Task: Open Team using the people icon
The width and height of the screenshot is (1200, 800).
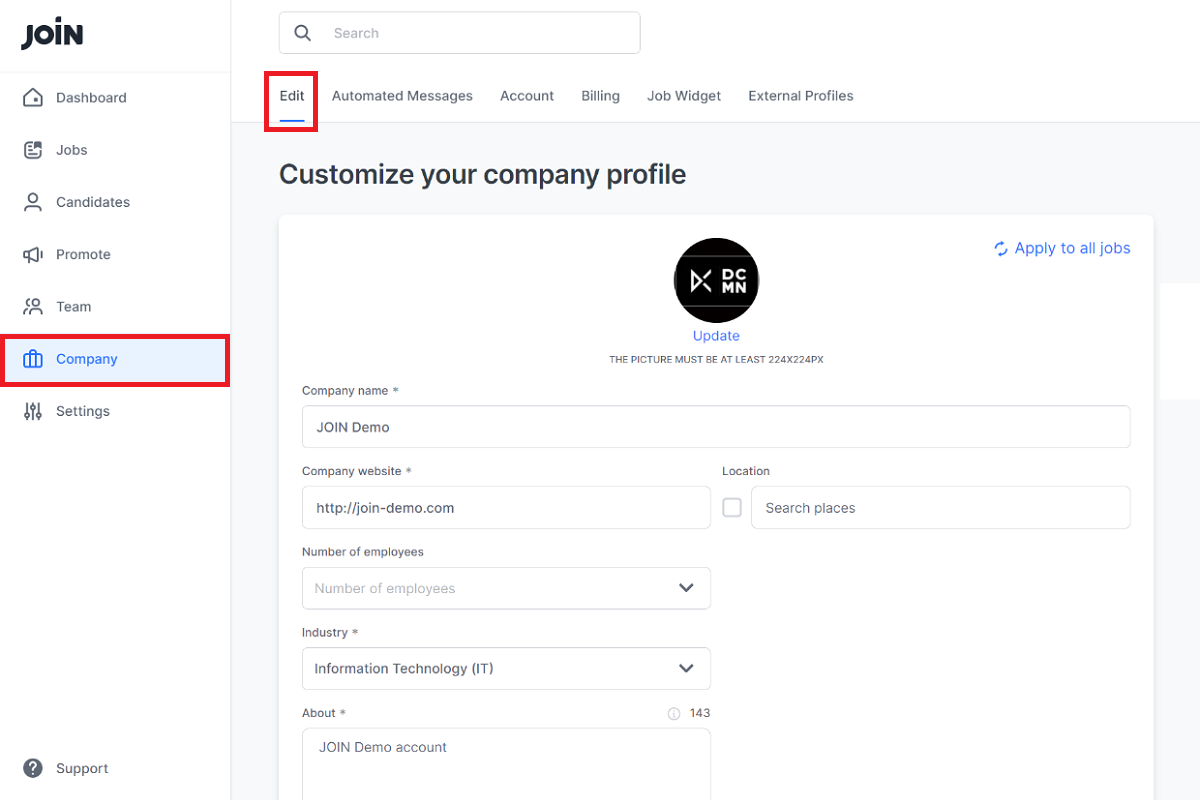Action: [x=33, y=307]
